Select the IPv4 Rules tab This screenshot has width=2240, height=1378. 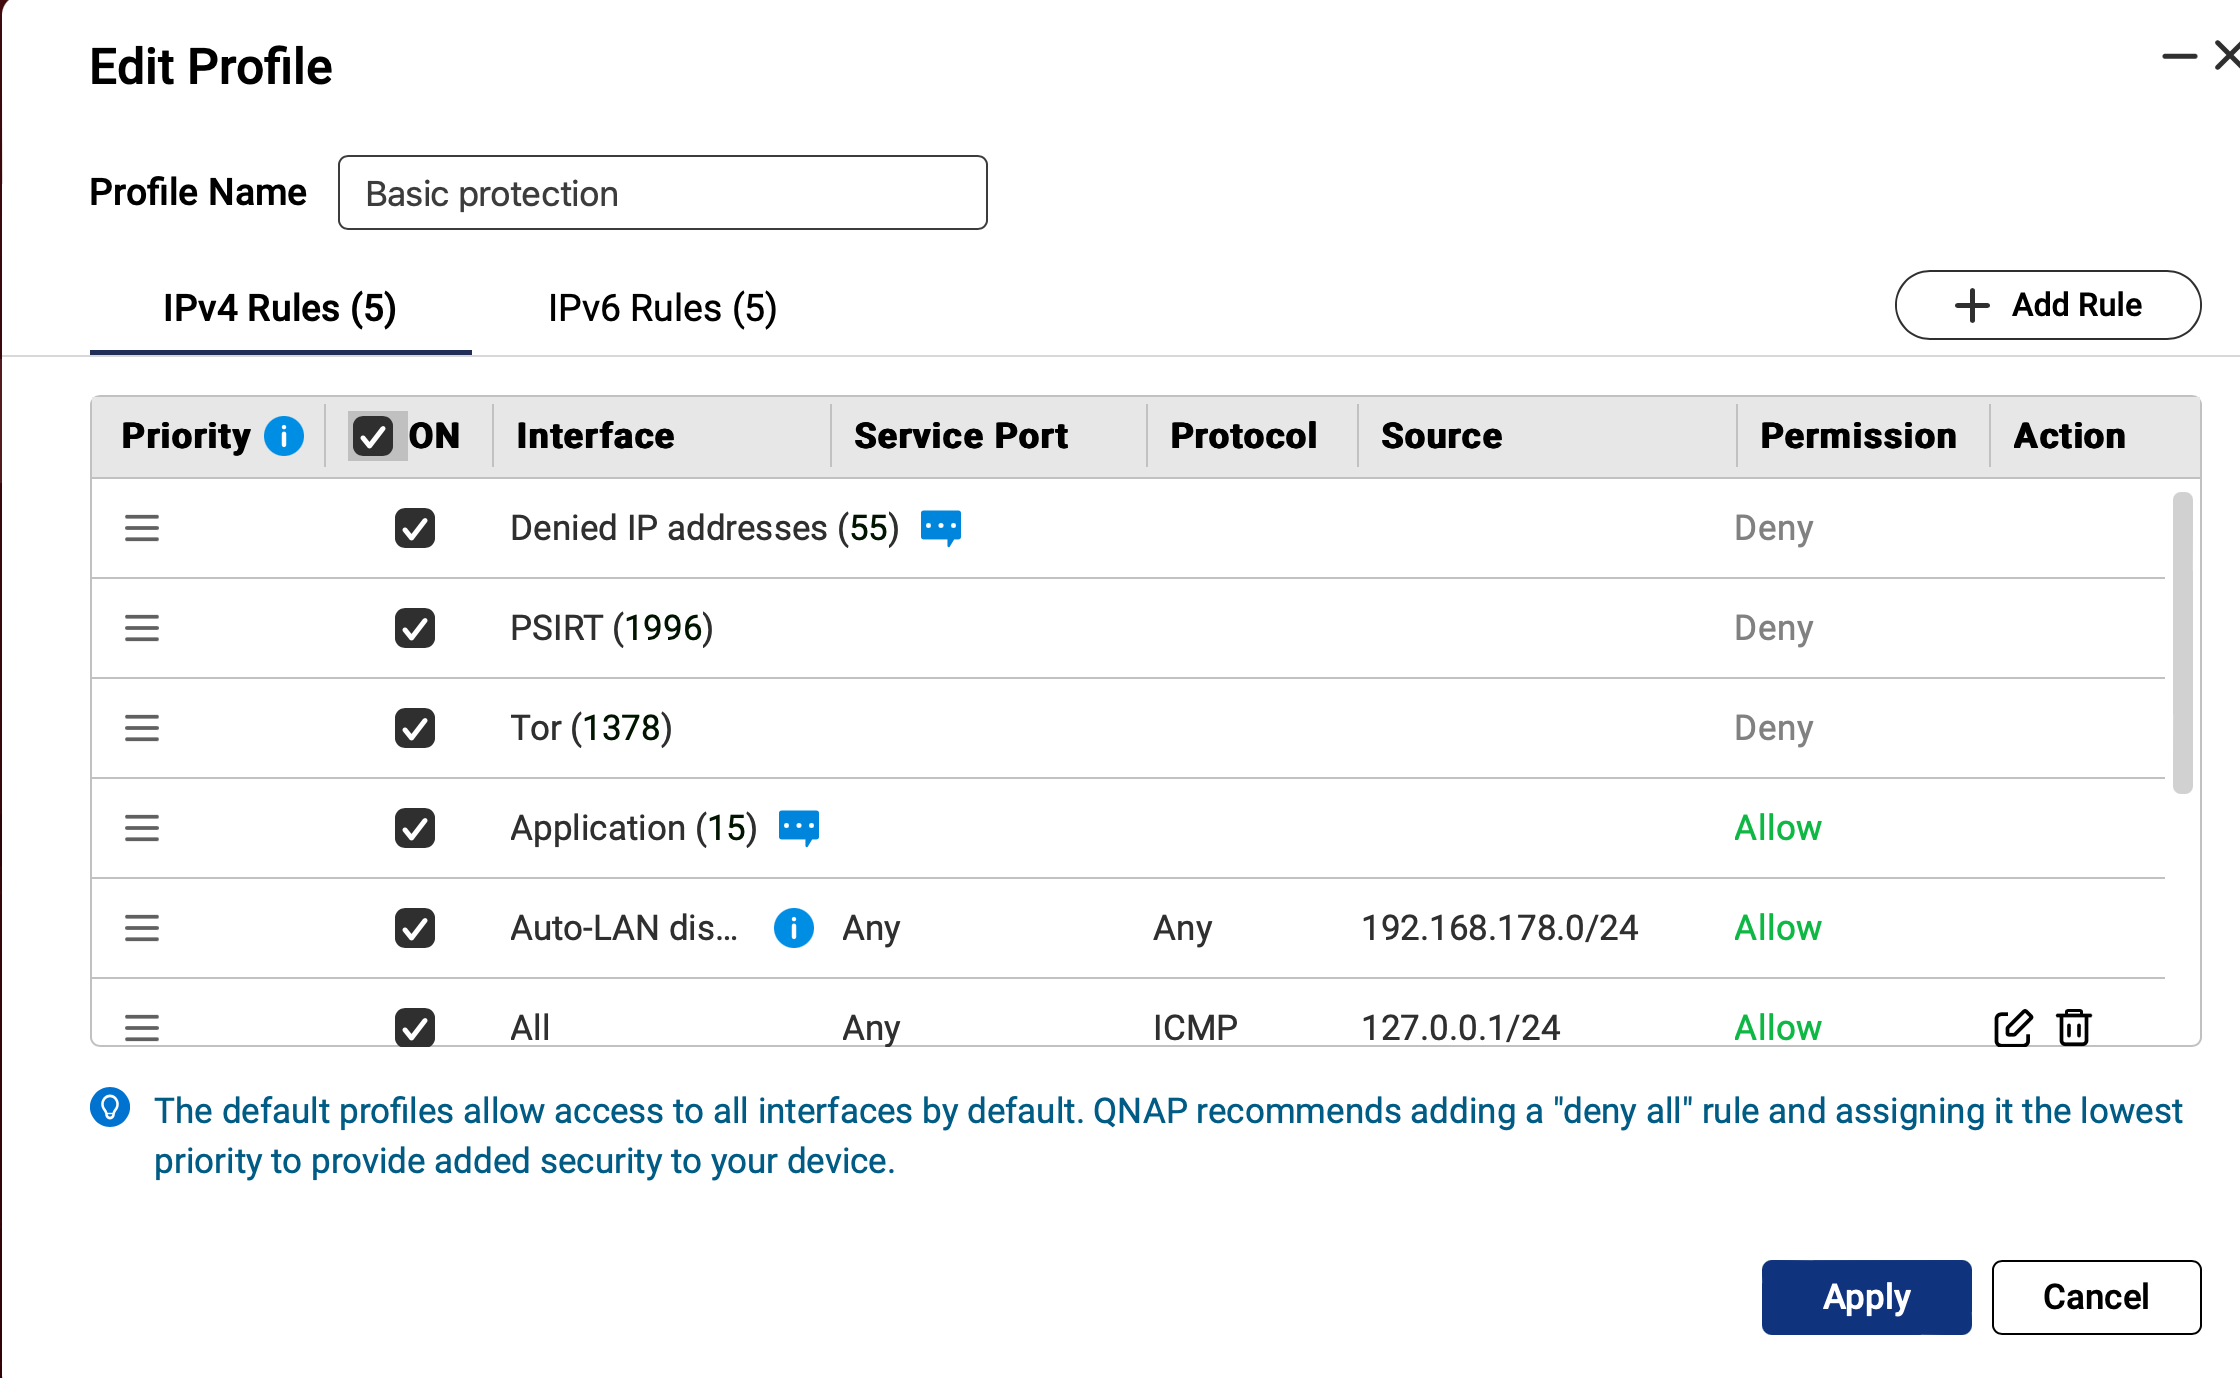click(280, 308)
